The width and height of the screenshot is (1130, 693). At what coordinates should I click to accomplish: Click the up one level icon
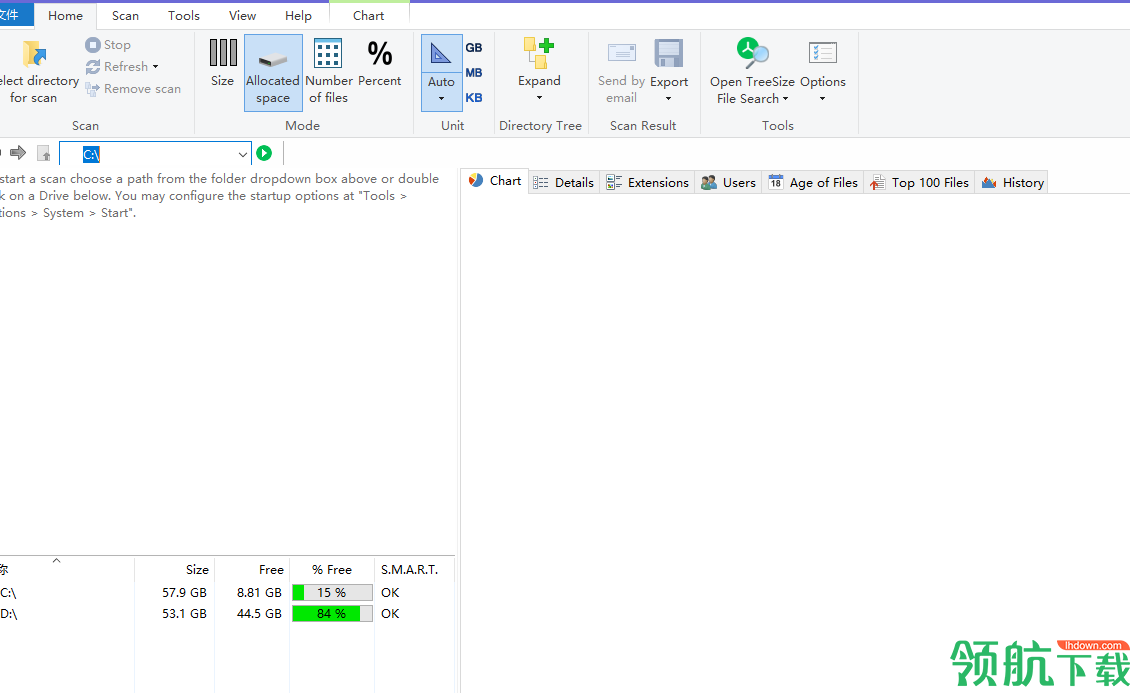point(44,153)
